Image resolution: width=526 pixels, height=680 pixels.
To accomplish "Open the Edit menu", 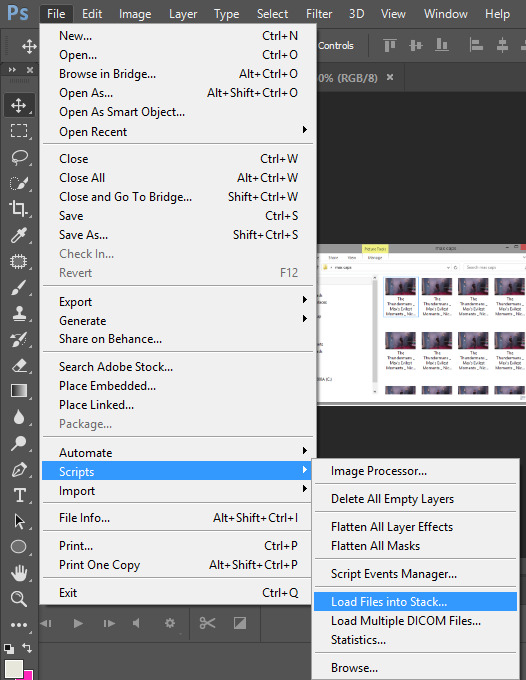I will coord(92,14).
